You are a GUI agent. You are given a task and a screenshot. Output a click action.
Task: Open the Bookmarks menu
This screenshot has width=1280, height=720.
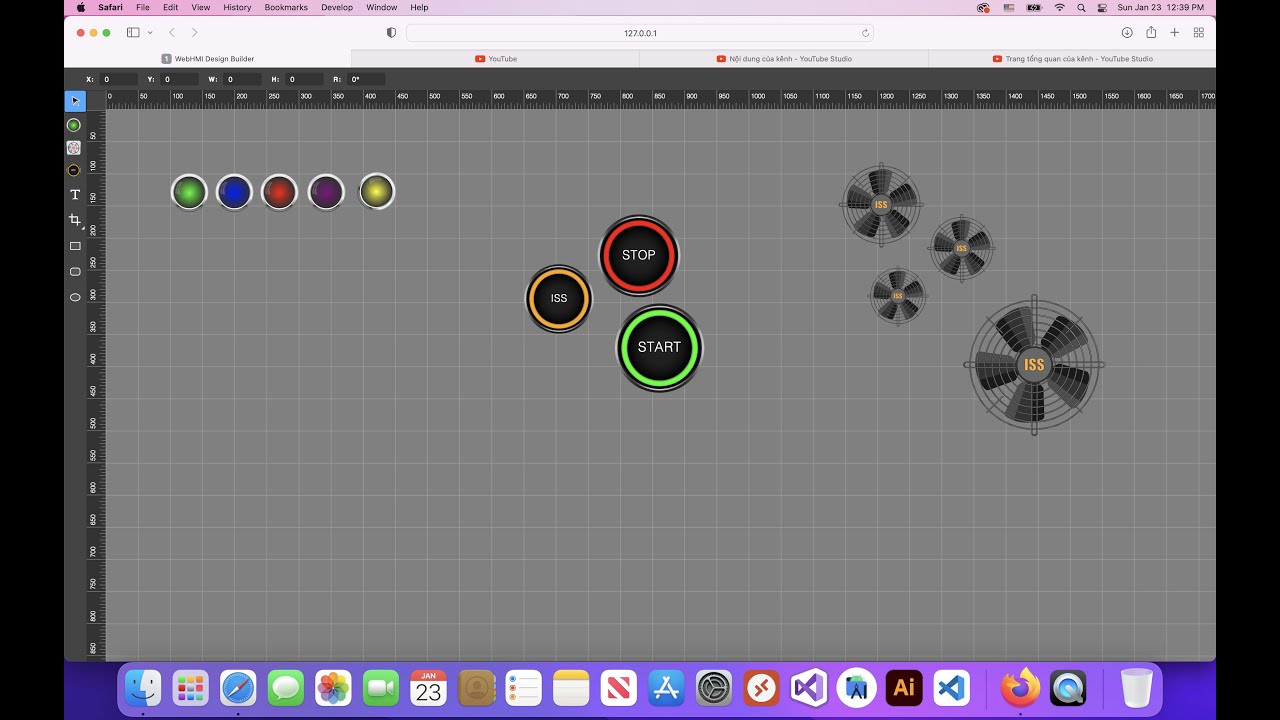click(x=286, y=7)
